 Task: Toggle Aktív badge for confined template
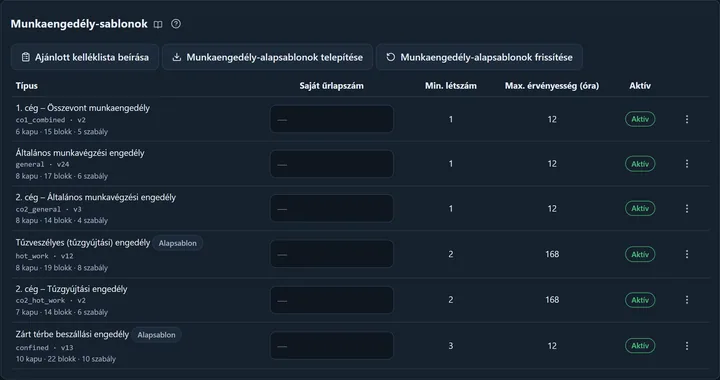pos(640,346)
